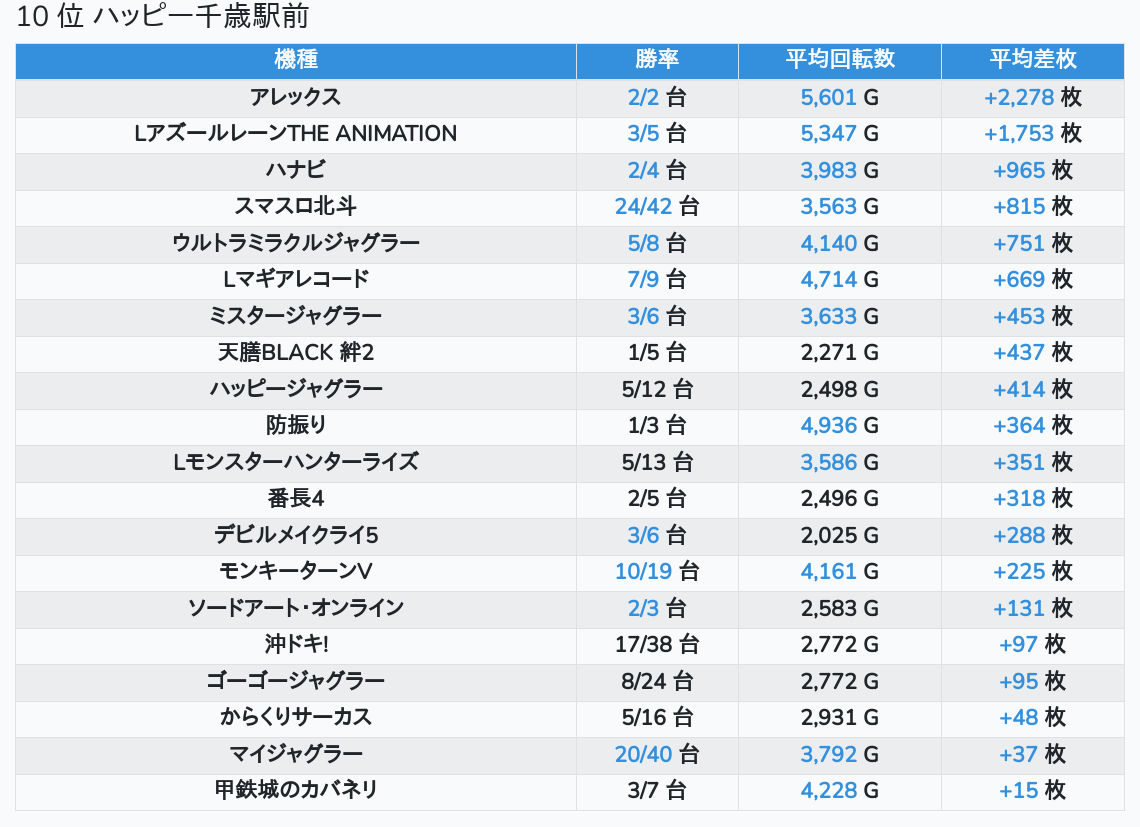
Task: Click the difference value '+414 枚'
Action: pos(1032,389)
